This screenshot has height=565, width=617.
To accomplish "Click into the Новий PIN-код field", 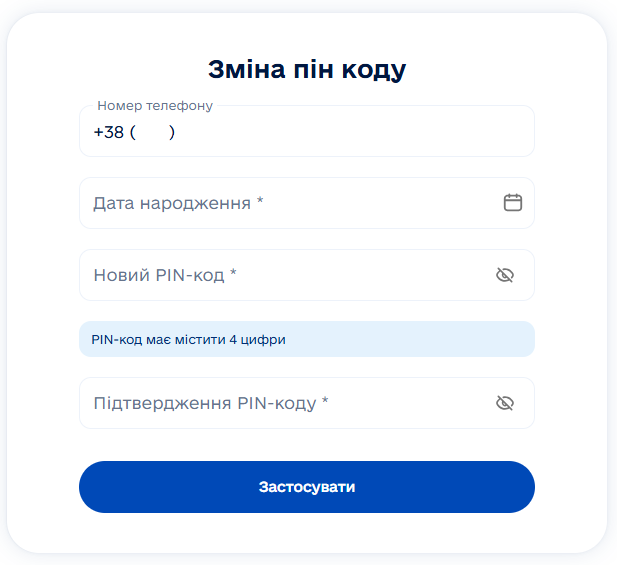I will 307,275.
